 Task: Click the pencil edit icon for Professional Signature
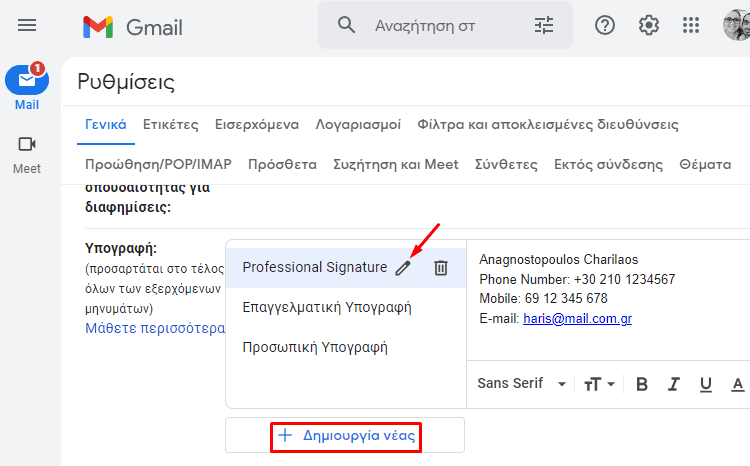(x=403, y=268)
